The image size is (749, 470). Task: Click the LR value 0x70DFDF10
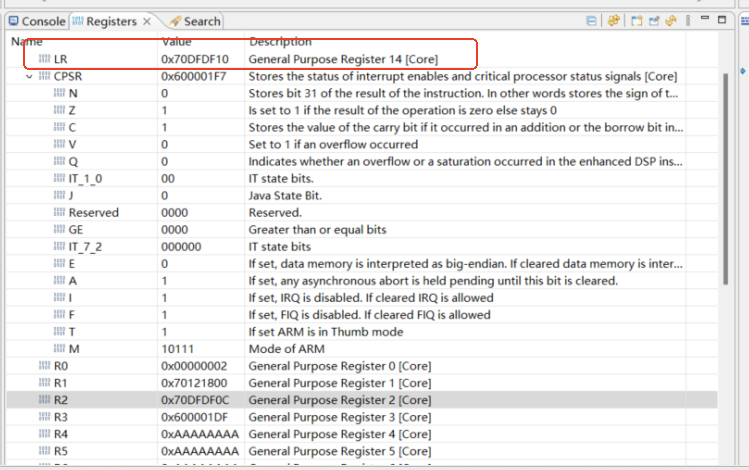(195, 59)
